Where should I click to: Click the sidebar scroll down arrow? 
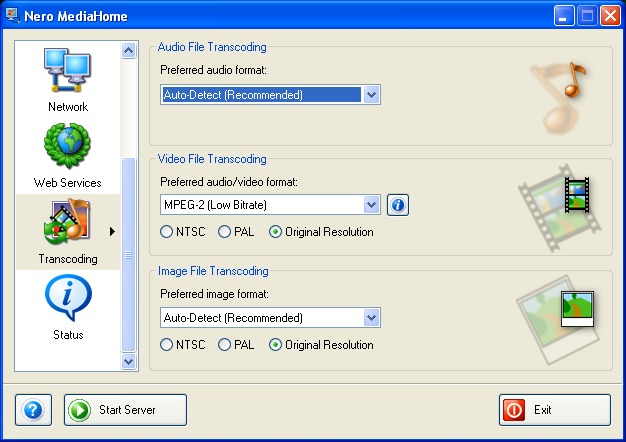pos(129,362)
